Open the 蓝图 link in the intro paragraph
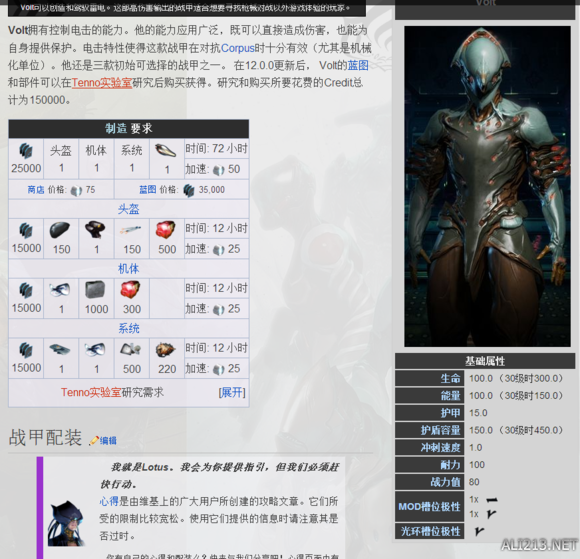The width and height of the screenshot is (580, 559). click(x=358, y=65)
